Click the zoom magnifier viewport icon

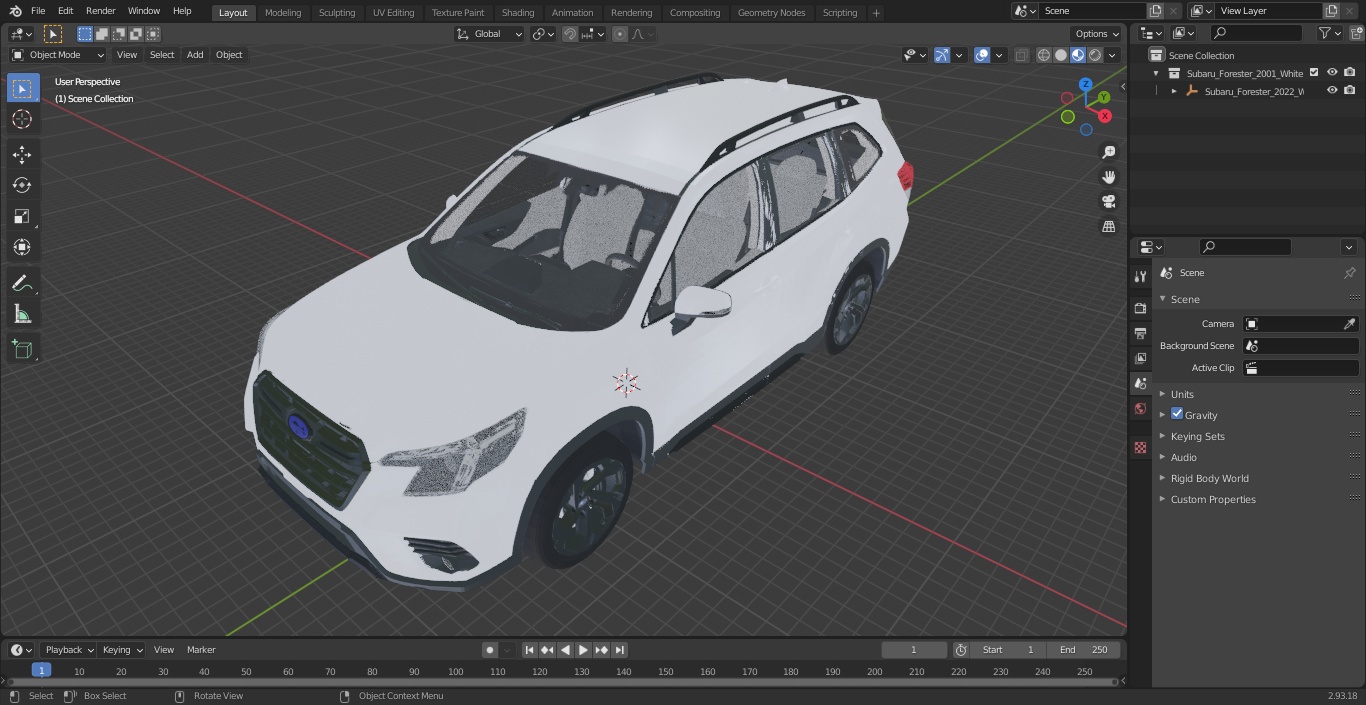[x=1108, y=152]
